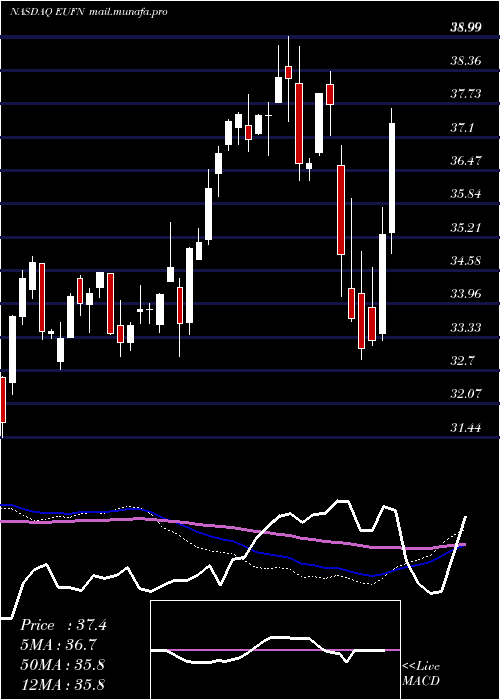Click the highest red candle near 38.36
Image resolution: width=500 pixels, height=700 pixels.
[x=288, y=72]
